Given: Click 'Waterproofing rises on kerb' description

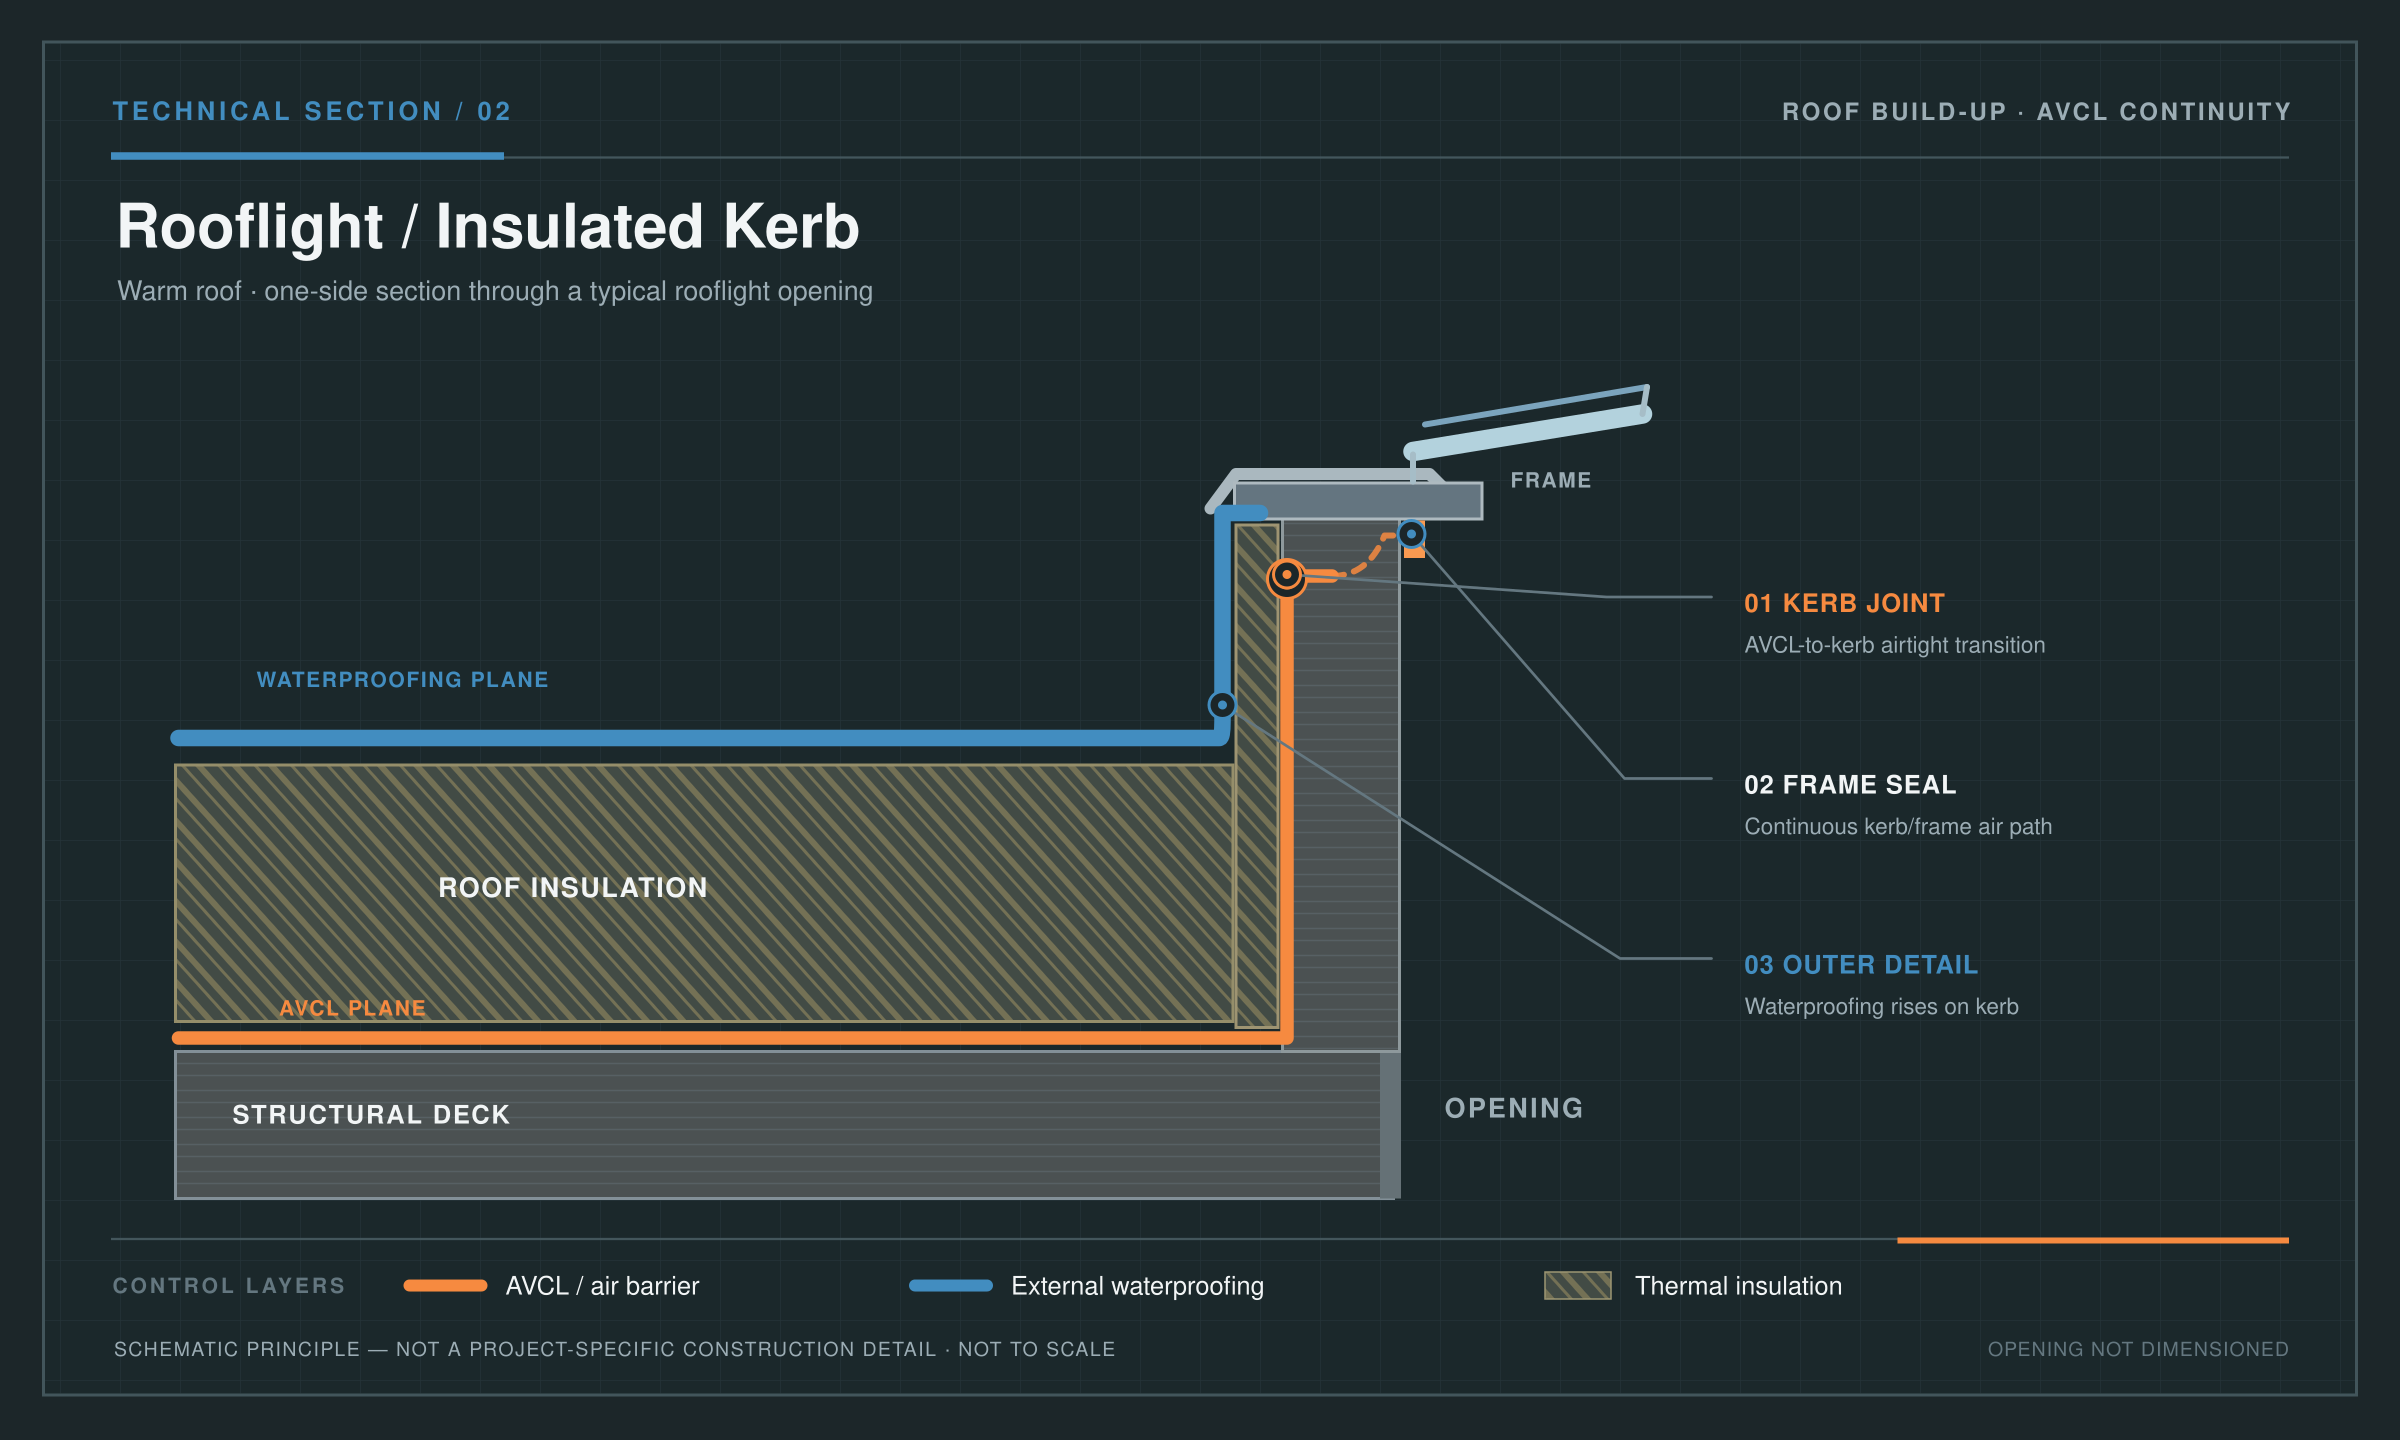Looking at the screenshot, I should click(1881, 1007).
